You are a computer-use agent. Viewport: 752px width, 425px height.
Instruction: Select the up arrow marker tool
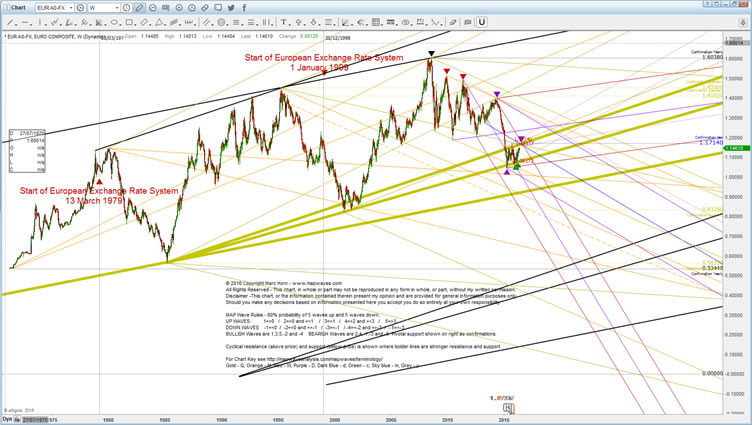tap(298, 22)
